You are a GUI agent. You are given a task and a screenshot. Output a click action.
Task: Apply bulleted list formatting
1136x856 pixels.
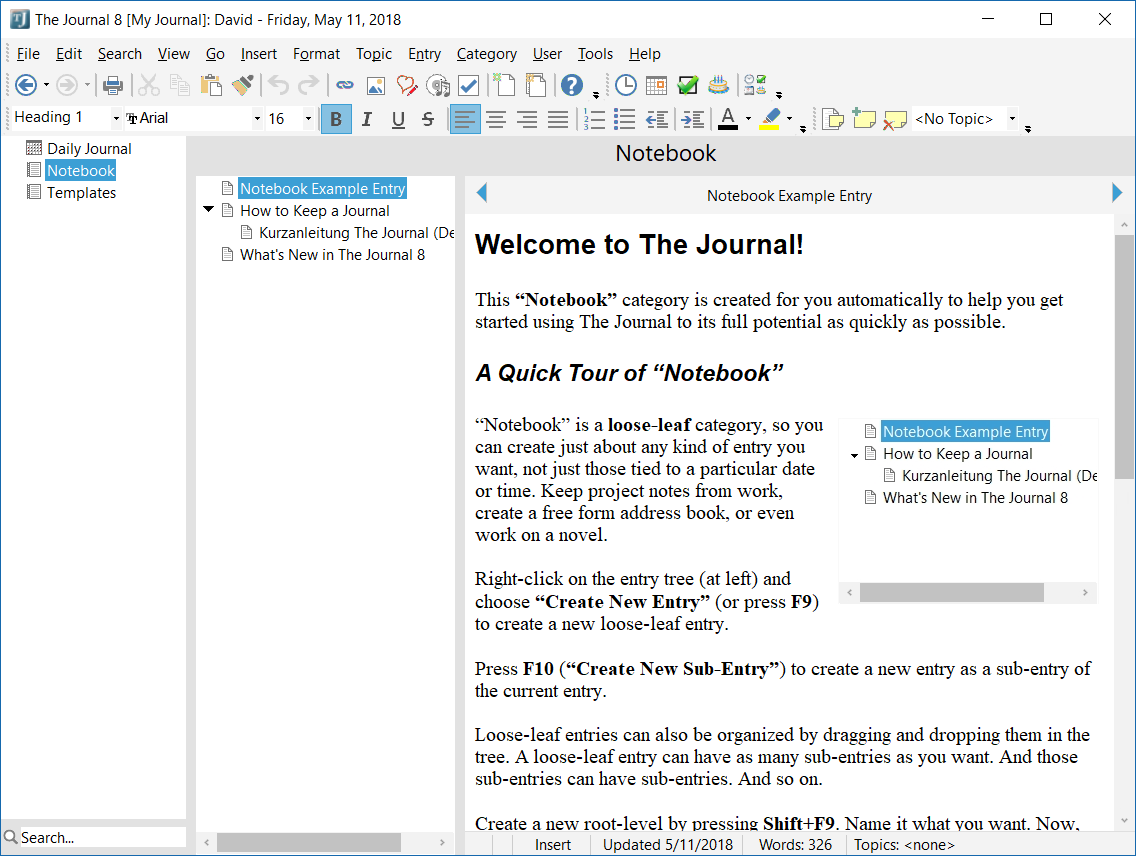pyautogui.click(x=625, y=119)
